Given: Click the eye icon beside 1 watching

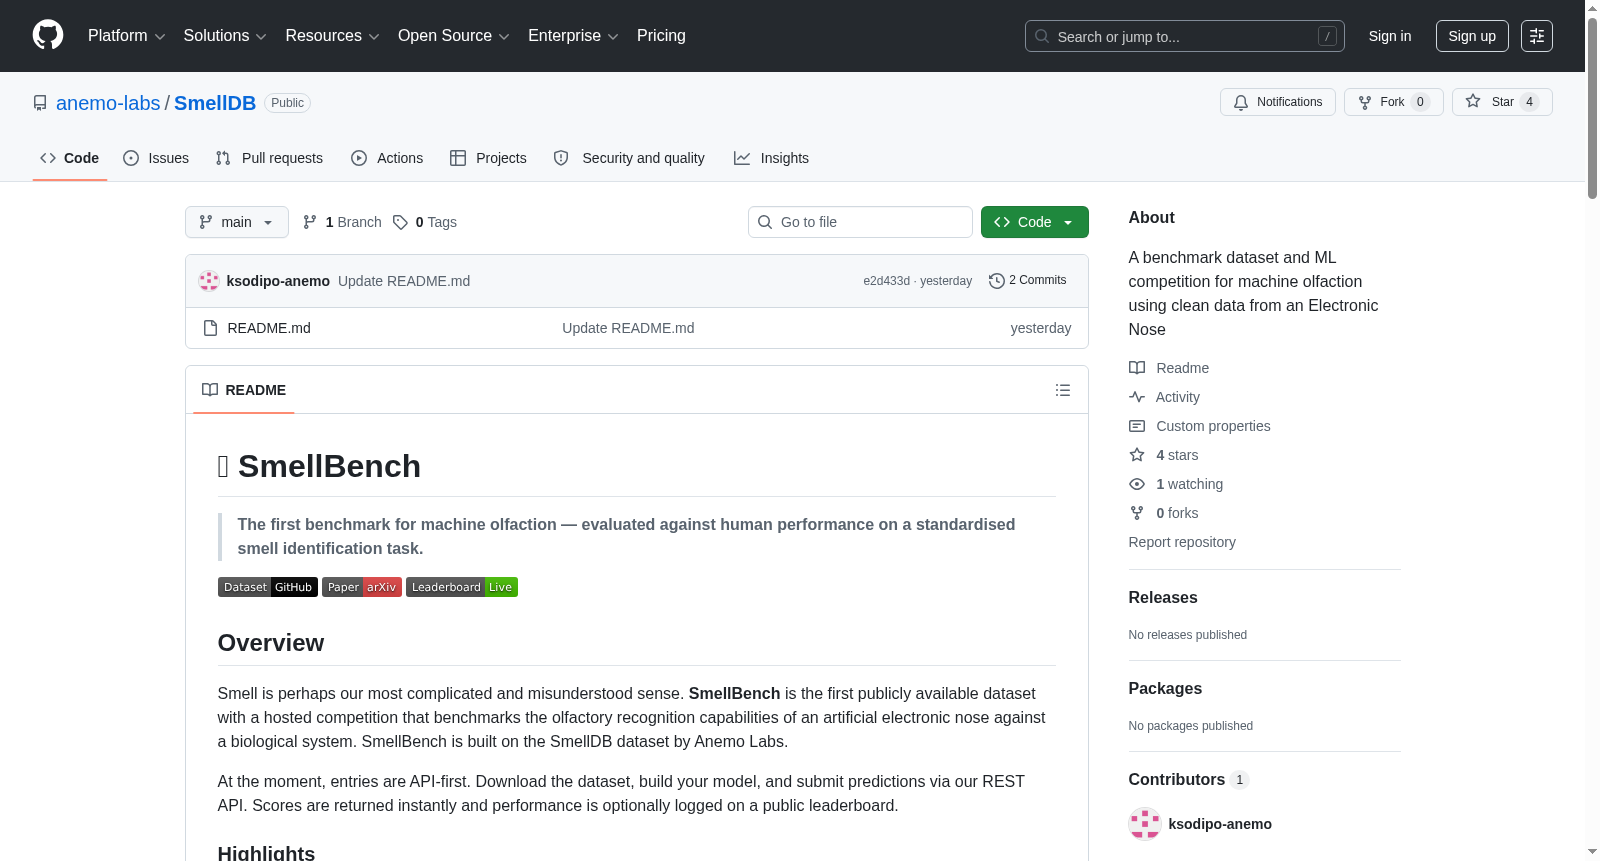Looking at the screenshot, I should (1137, 484).
